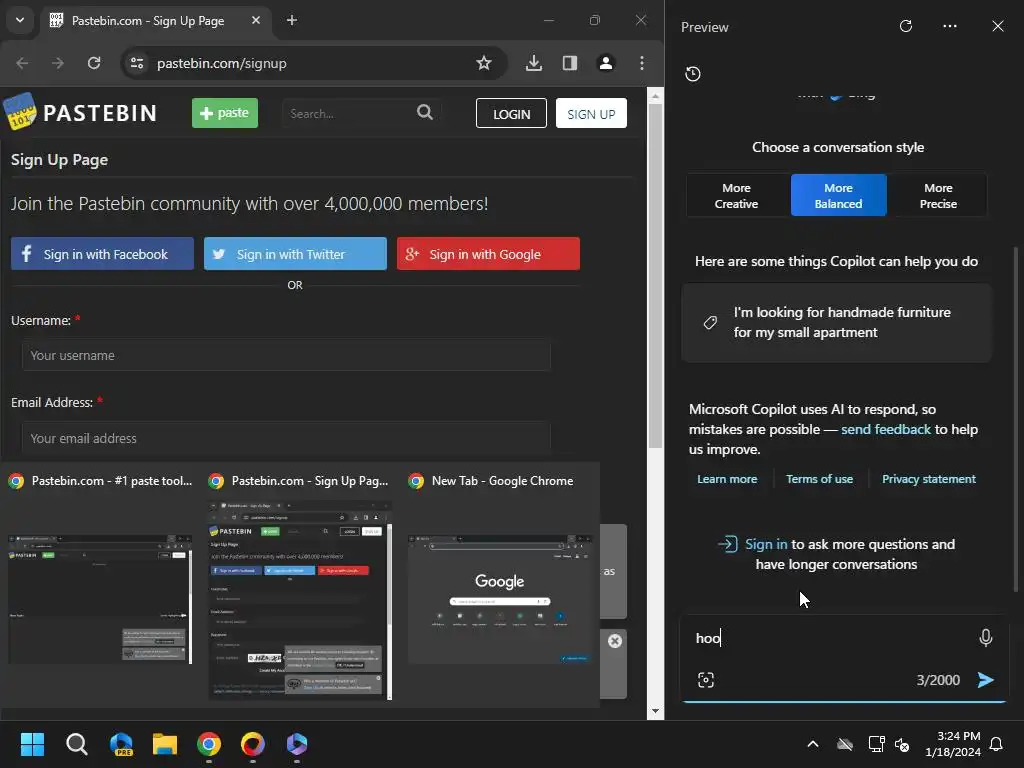This screenshot has height=768, width=1024.
Task: Use microphone for voice input
Action: click(985, 637)
